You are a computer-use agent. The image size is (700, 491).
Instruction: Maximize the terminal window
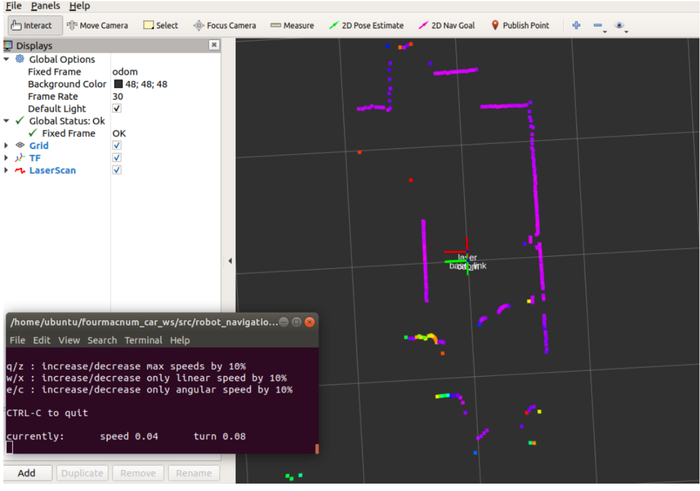pyautogui.click(x=296, y=322)
